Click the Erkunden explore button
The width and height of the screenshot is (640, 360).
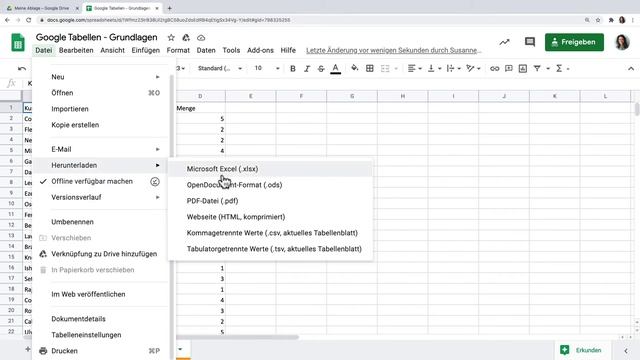tap(581, 350)
